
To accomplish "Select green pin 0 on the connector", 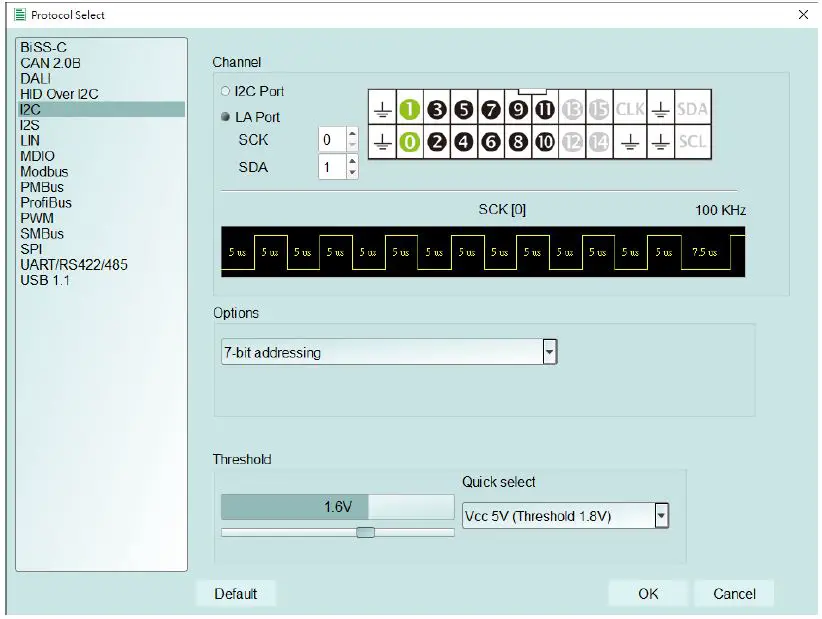I will pos(409,142).
